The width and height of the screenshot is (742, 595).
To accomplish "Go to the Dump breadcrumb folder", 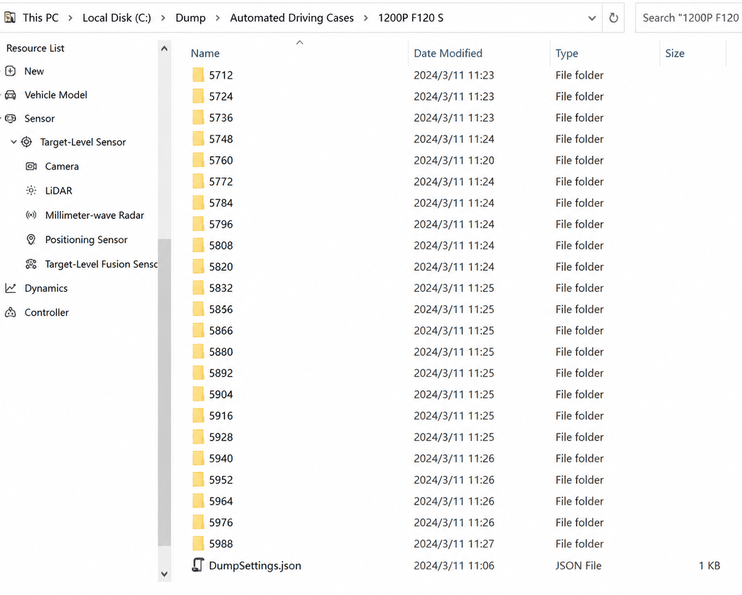I will [191, 18].
